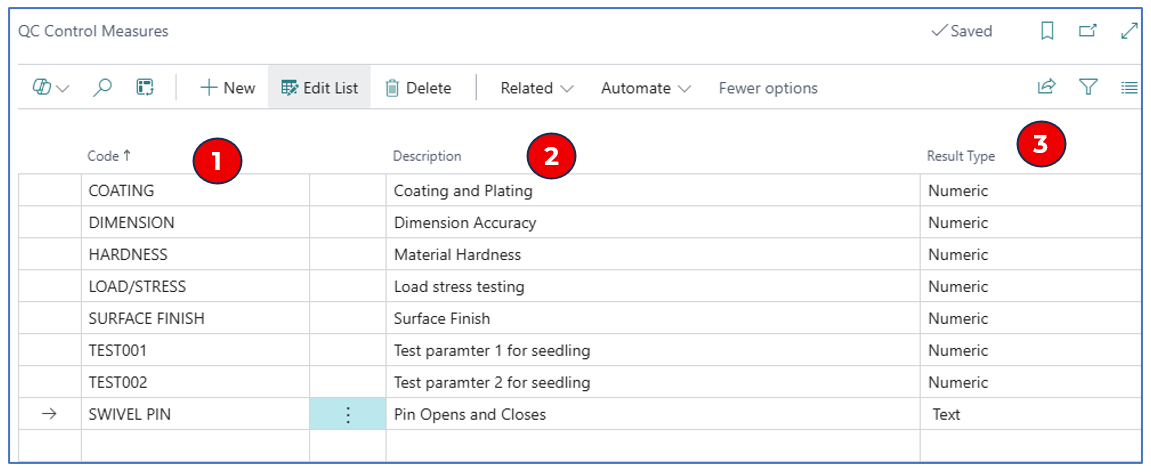Click the search magnifier icon
Image resolution: width=1151 pixels, height=472 pixels.
102,88
